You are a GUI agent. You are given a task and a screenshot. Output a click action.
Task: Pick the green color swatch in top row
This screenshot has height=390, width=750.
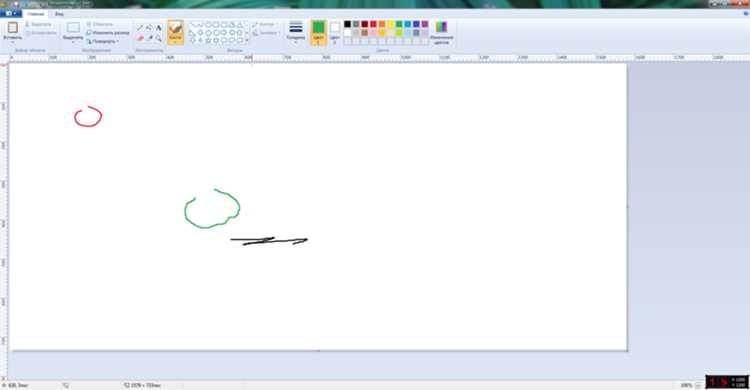[x=399, y=24]
